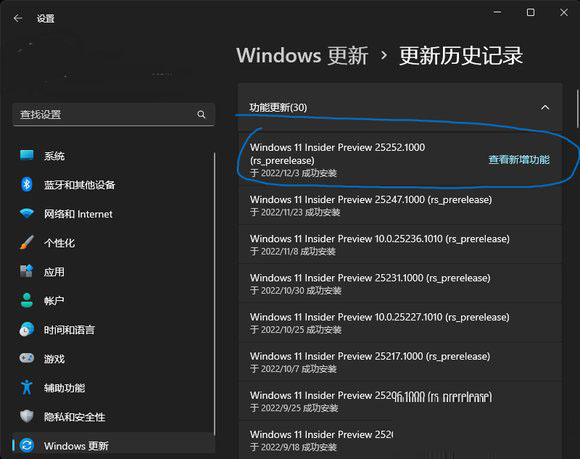Click the Windows 更新 breadcrumb link
This screenshot has height=459, width=580.
[x=302, y=55]
